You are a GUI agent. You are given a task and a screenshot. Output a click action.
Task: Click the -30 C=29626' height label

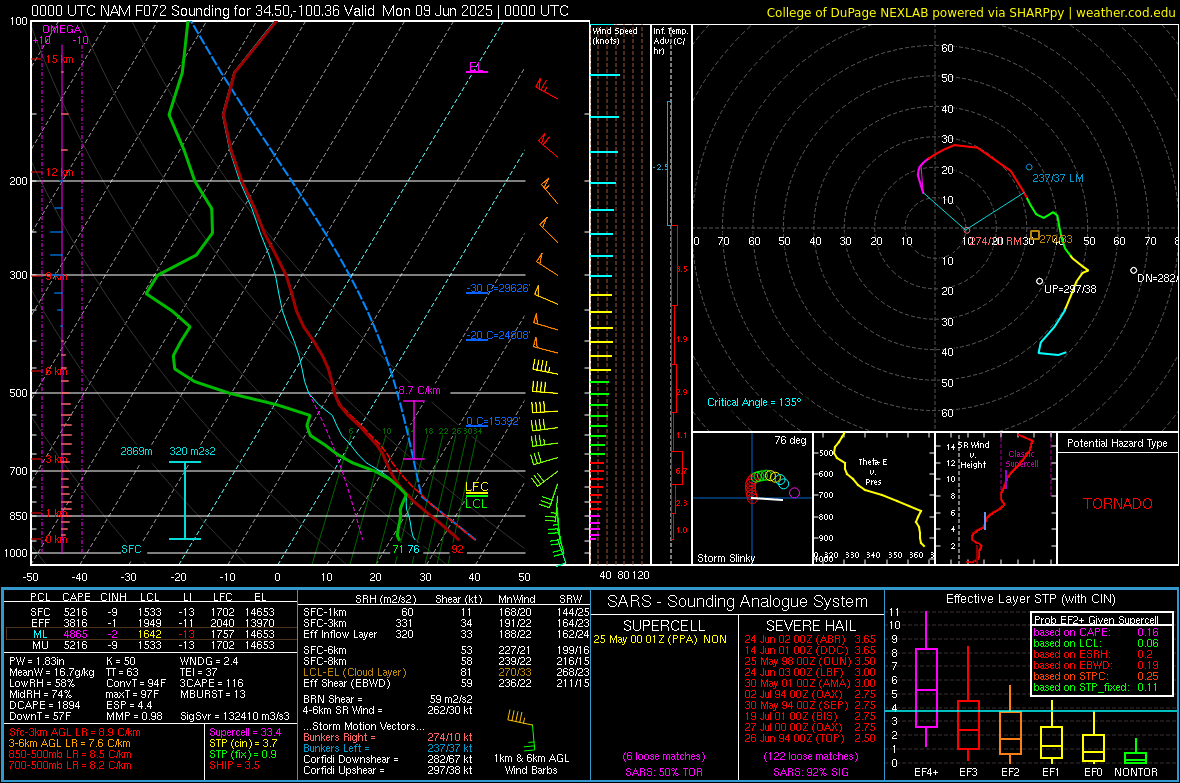tap(498, 288)
